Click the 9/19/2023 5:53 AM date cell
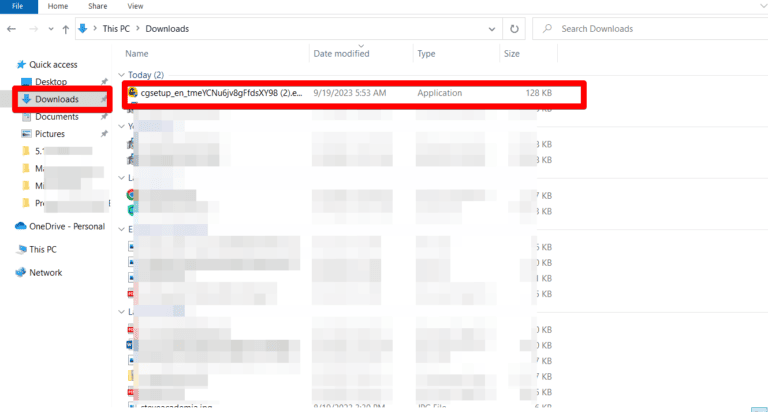The height and width of the screenshot is (412, 768). [350, 93]
